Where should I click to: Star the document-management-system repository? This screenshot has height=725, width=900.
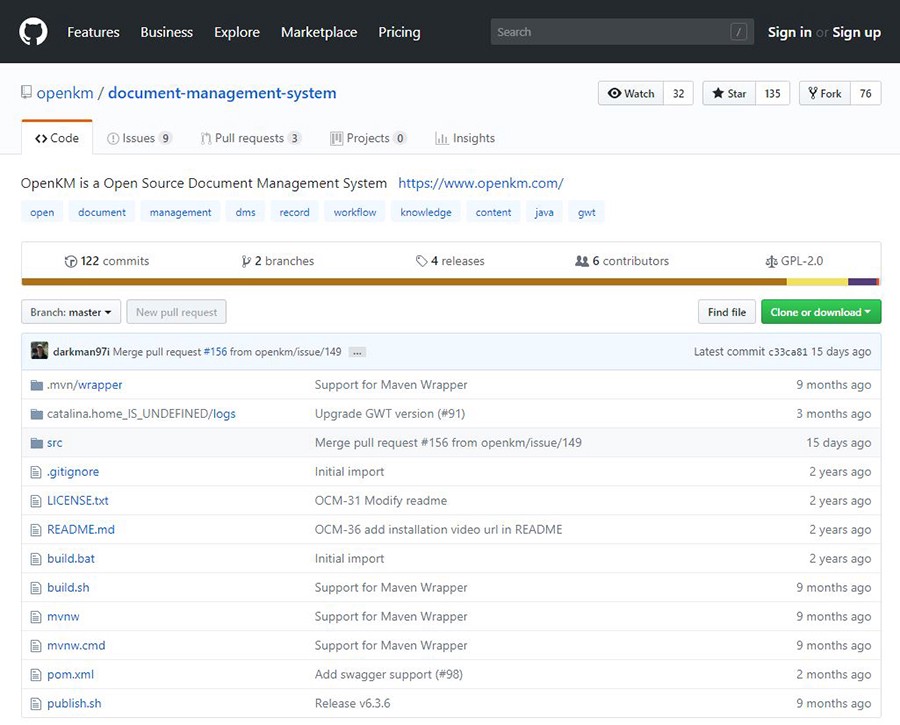729,94
